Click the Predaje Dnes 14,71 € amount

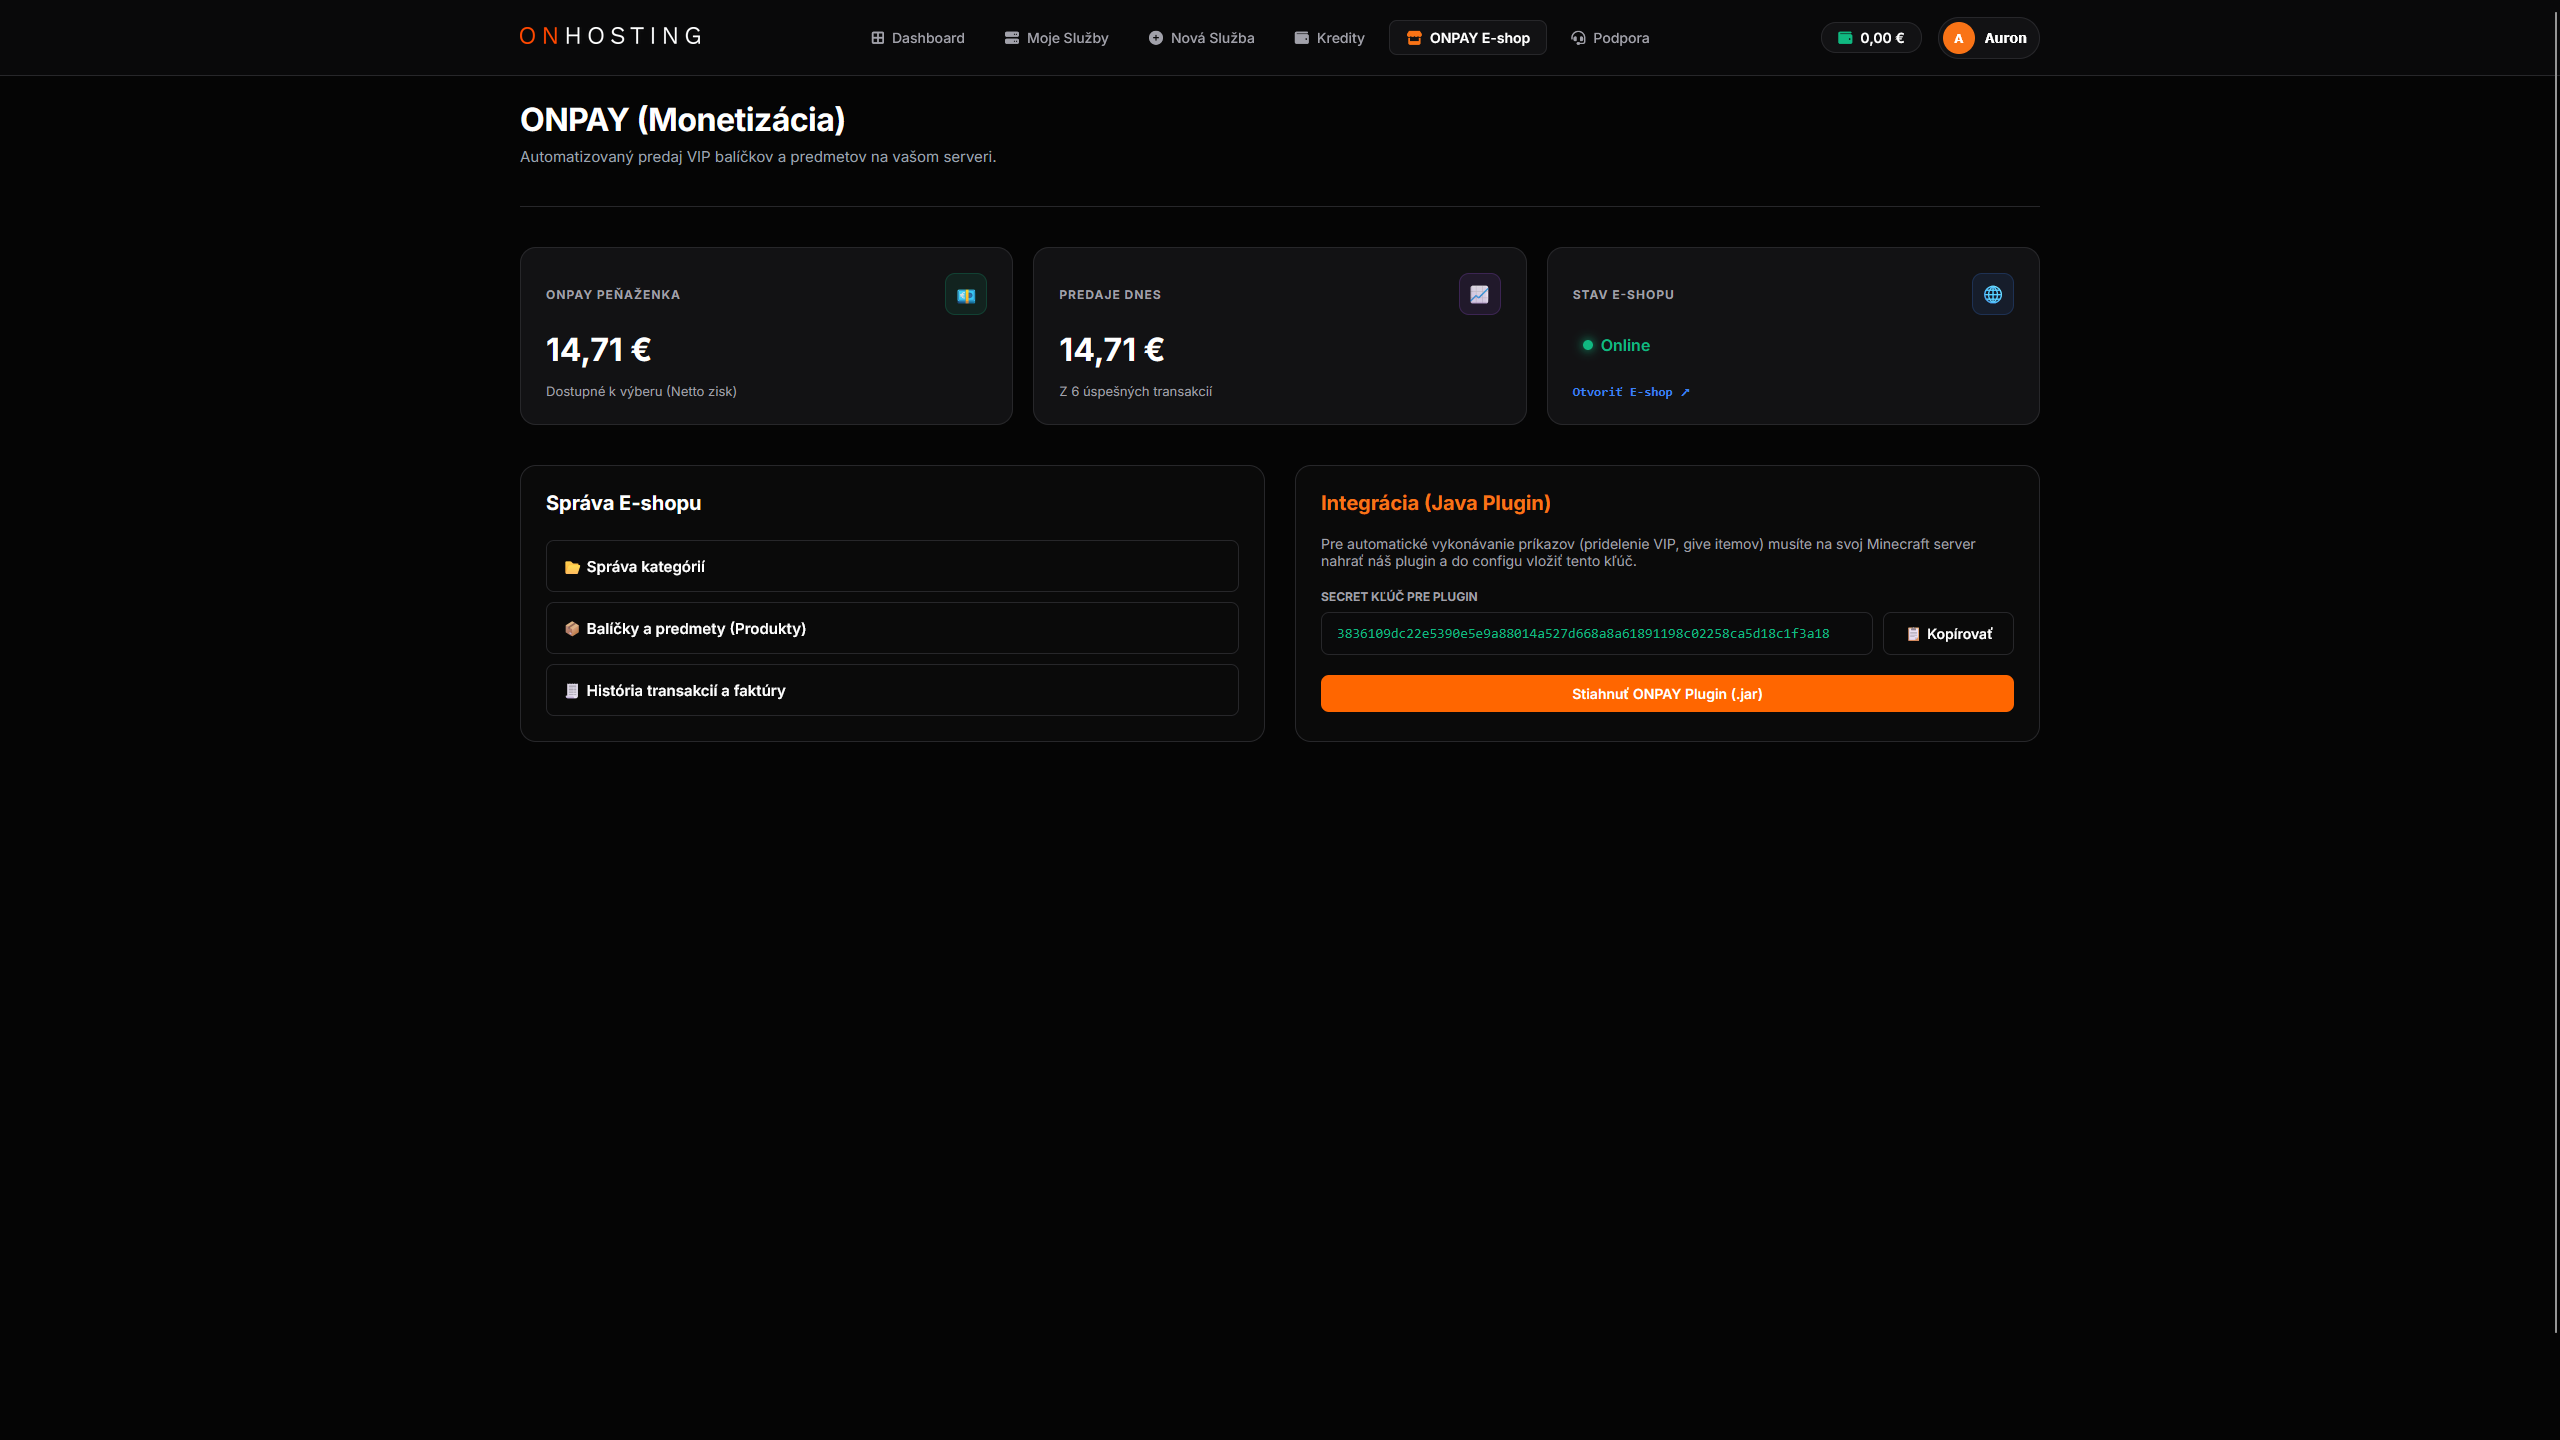coord(1111,350)
